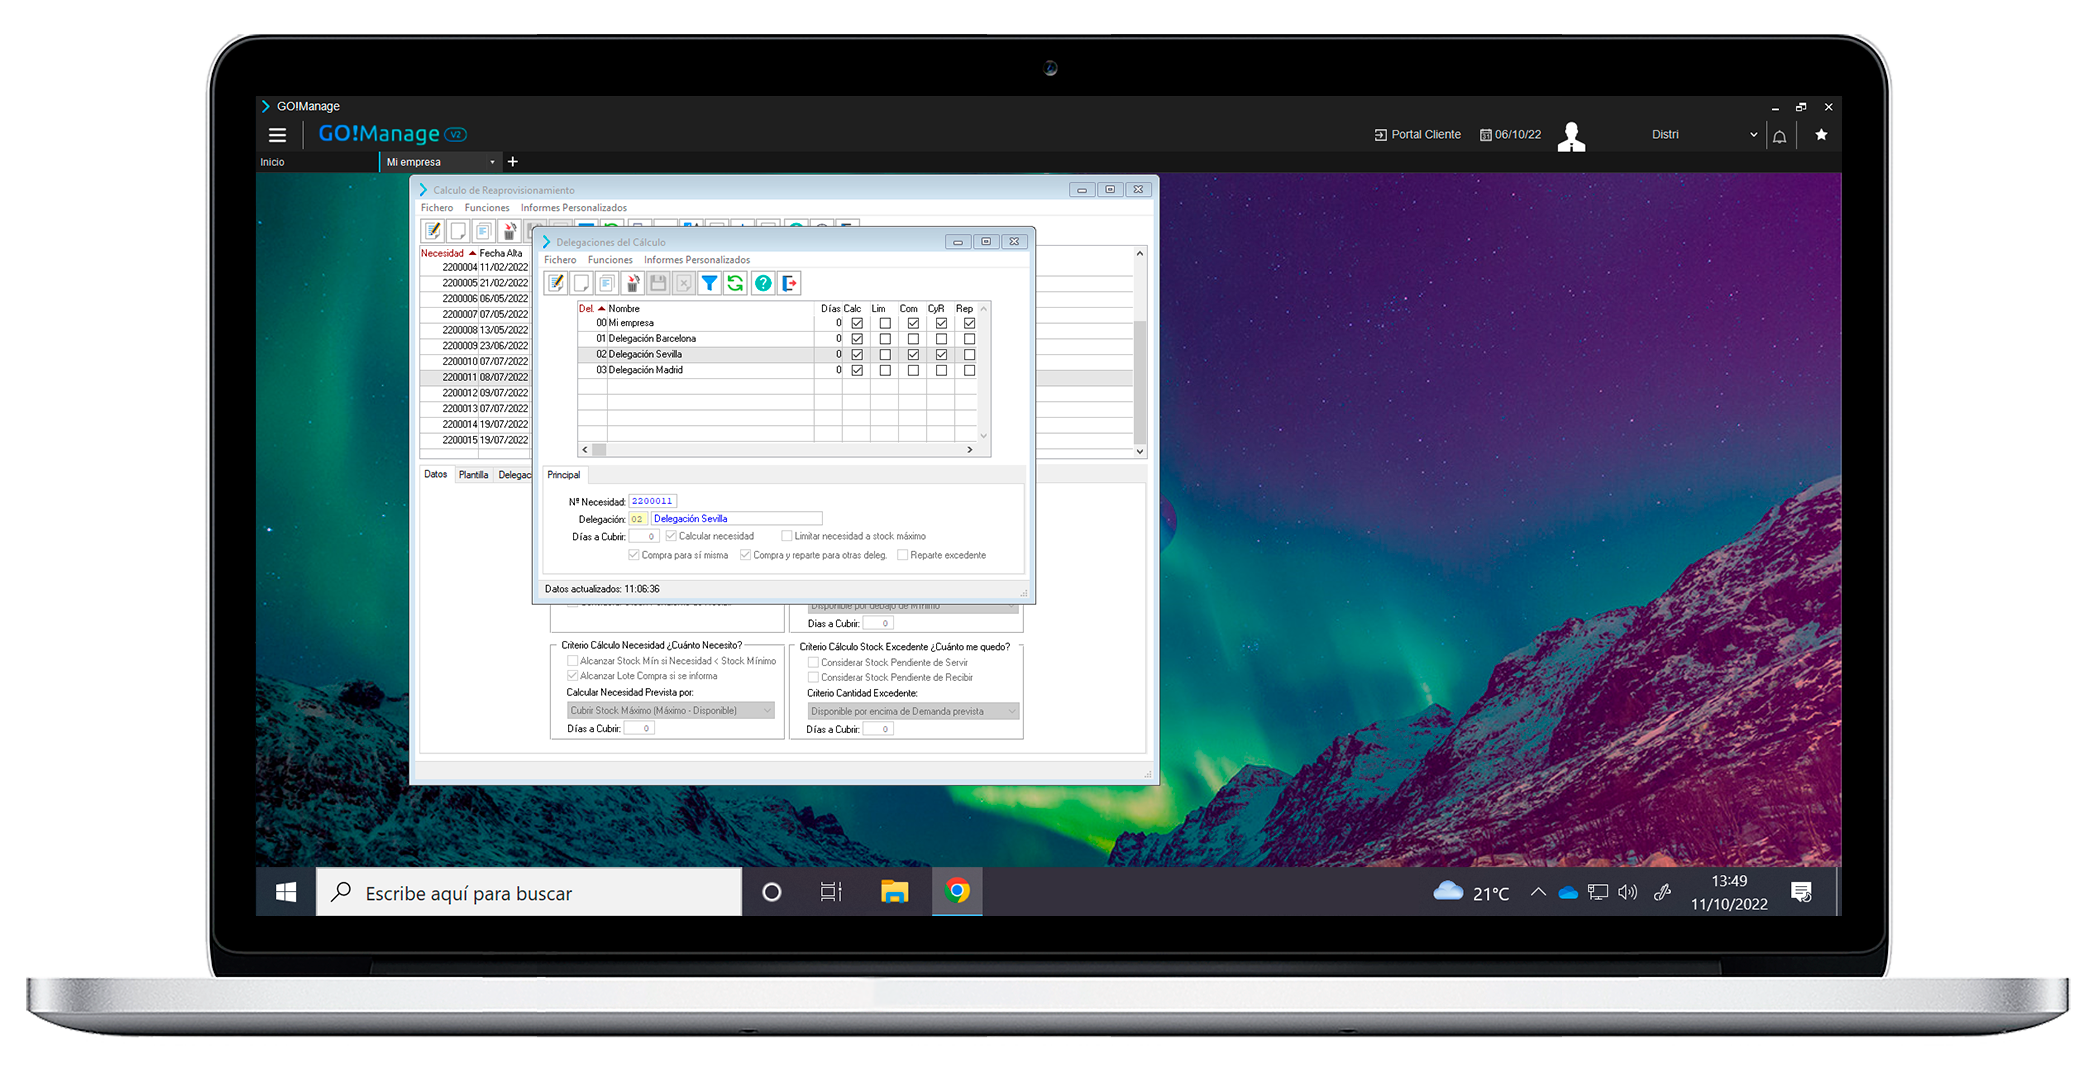Click the favorites star icon in header
Image resolution: width=2098 pixels, height=1080 pixels.
point(1821,135)
